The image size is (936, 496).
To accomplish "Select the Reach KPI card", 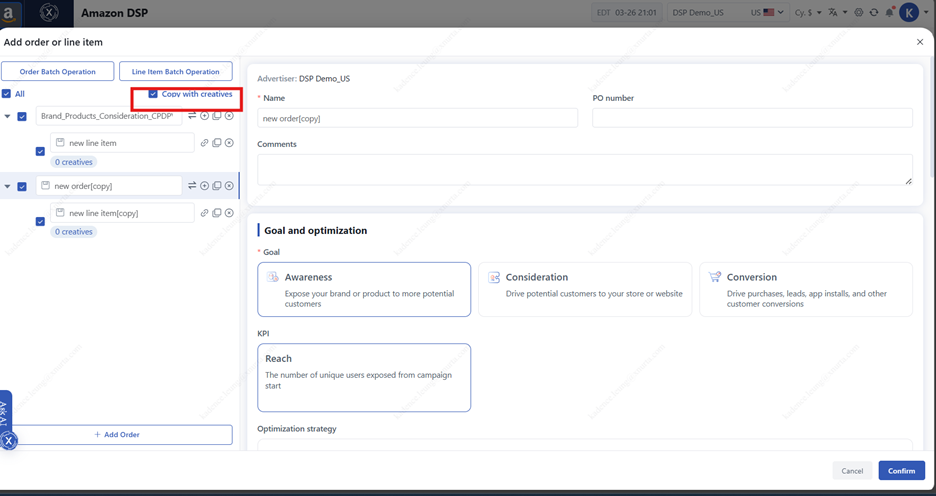I will (x=364, y=378).
